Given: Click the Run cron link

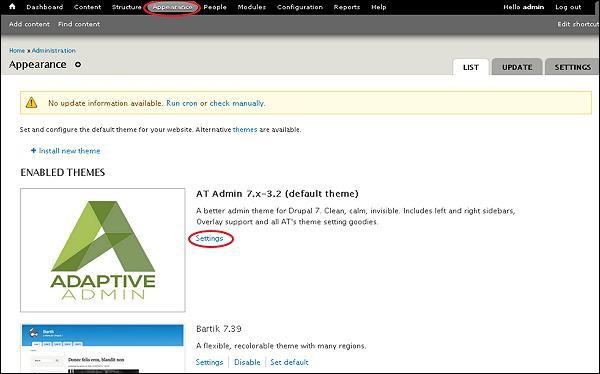Looking at the screenshot, I should click(x=182, y=103).
